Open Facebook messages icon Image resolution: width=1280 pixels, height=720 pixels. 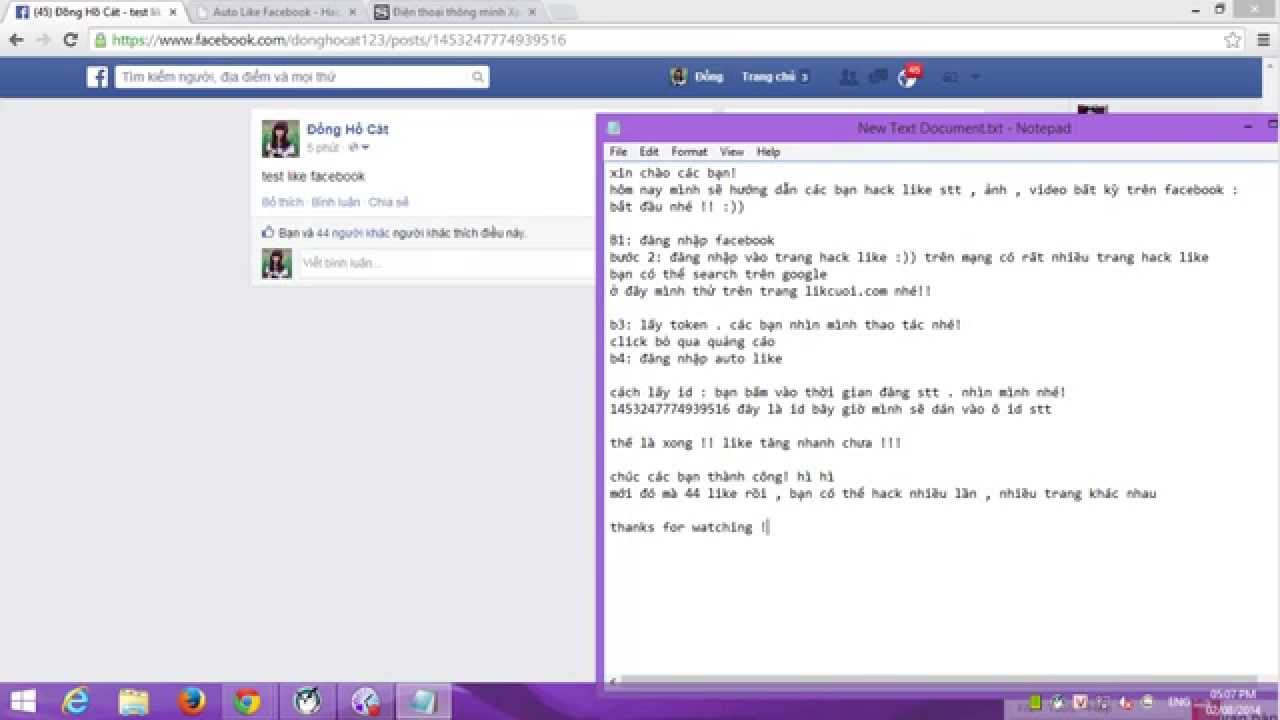878,77
